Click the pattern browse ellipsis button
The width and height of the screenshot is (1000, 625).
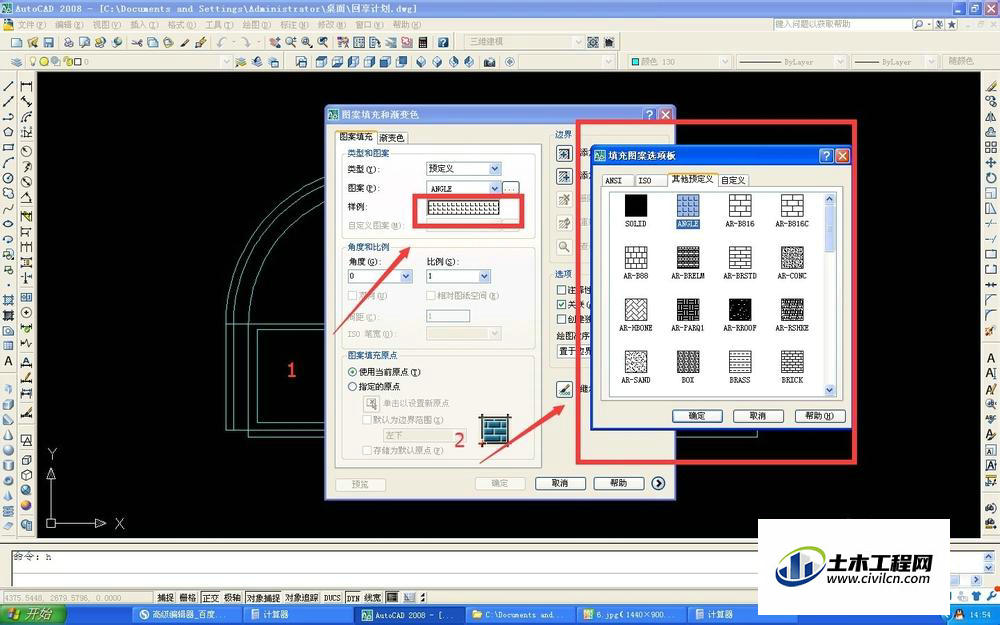pos(510,188)
